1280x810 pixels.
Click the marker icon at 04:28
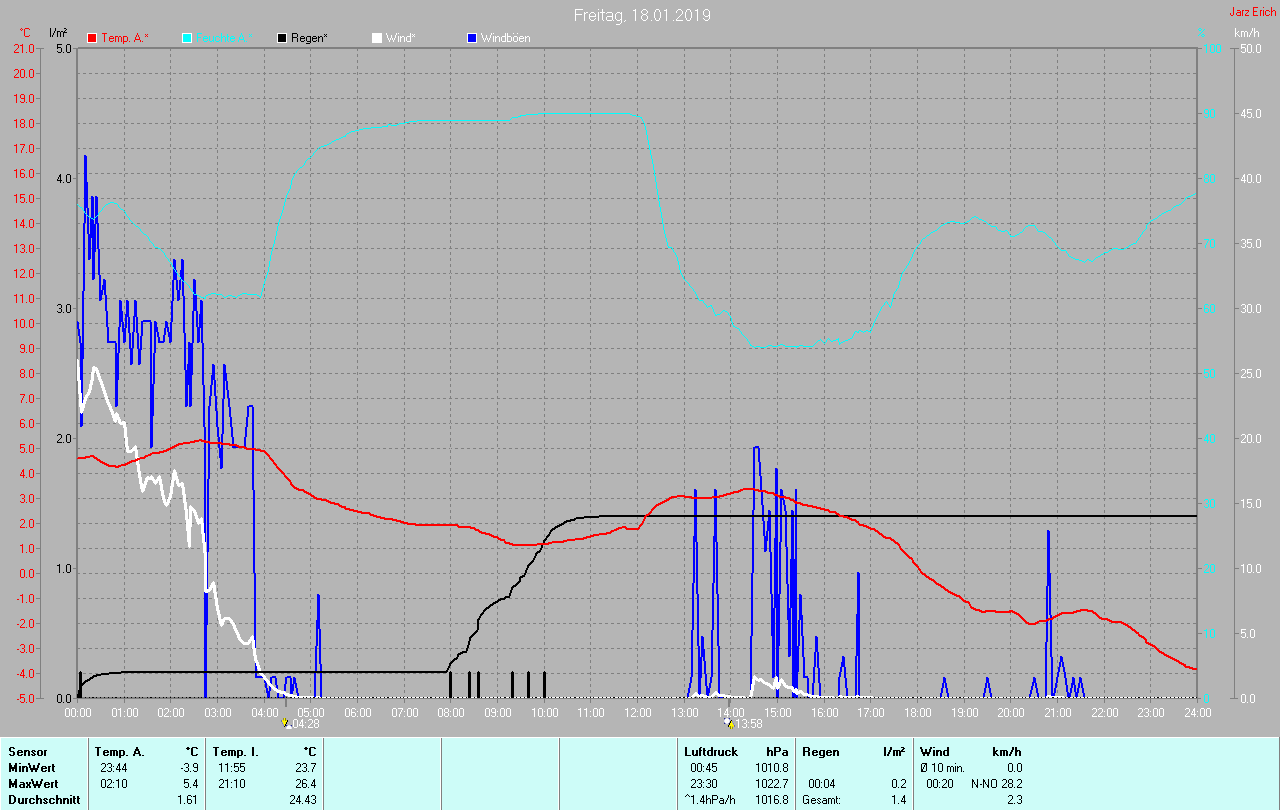pos(285,722)
